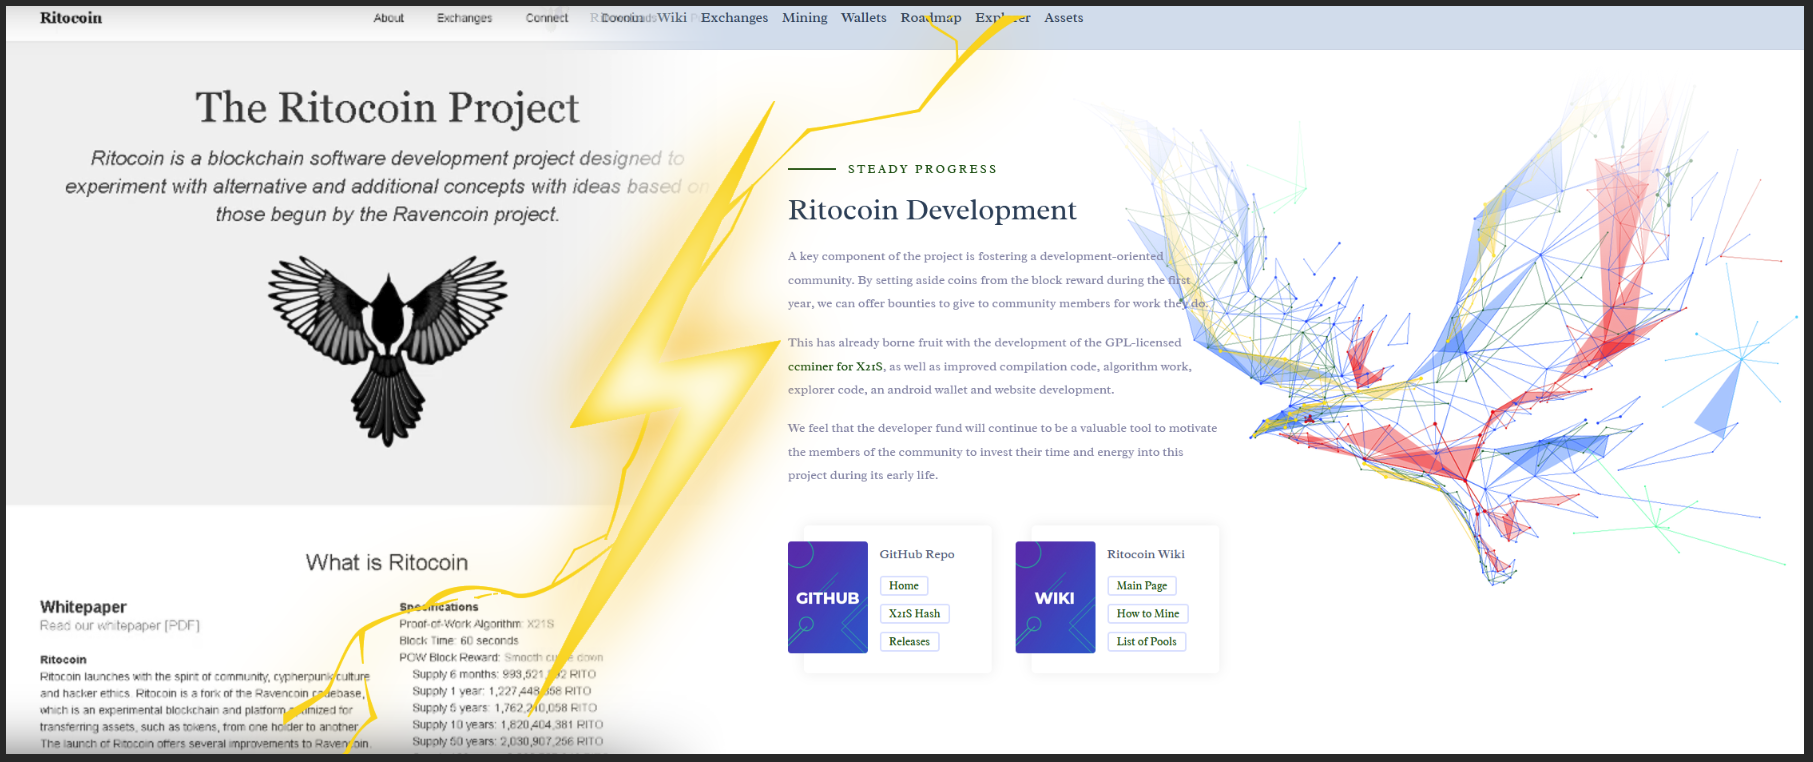The width and height of the screenshot is (1813, 762).
Task: Open the X21S Hash button
Action: 915,614
